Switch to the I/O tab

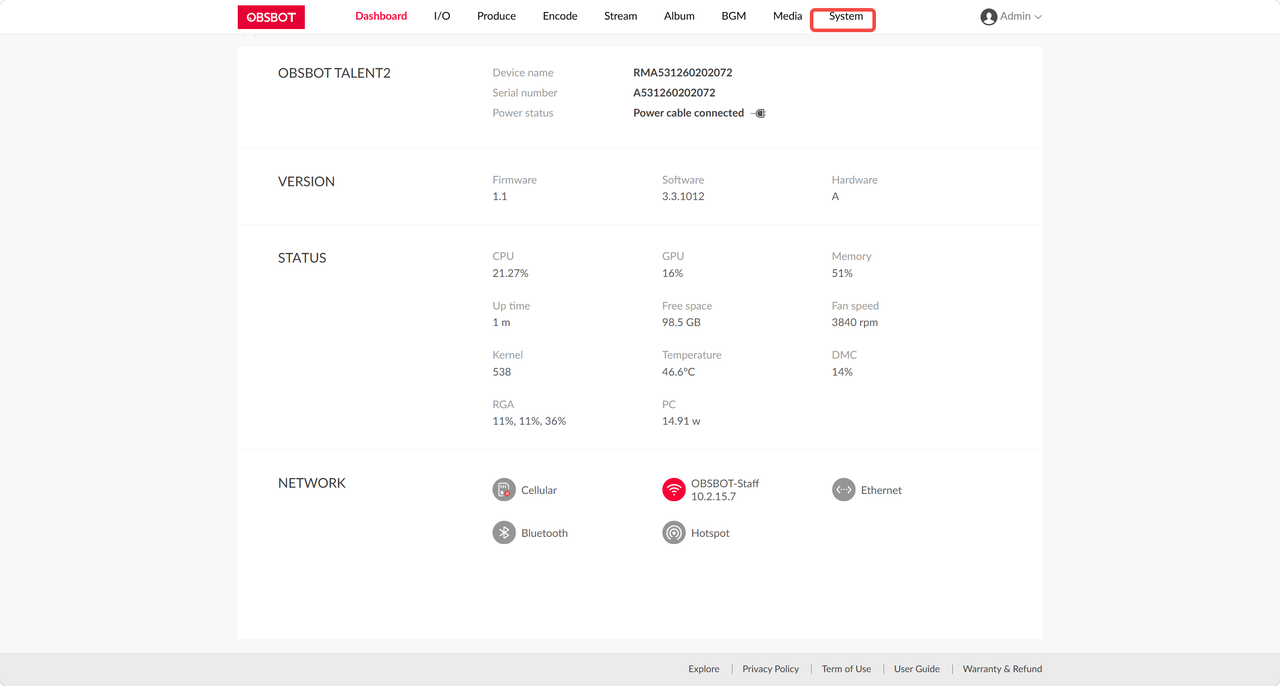(x=442, y=16)
